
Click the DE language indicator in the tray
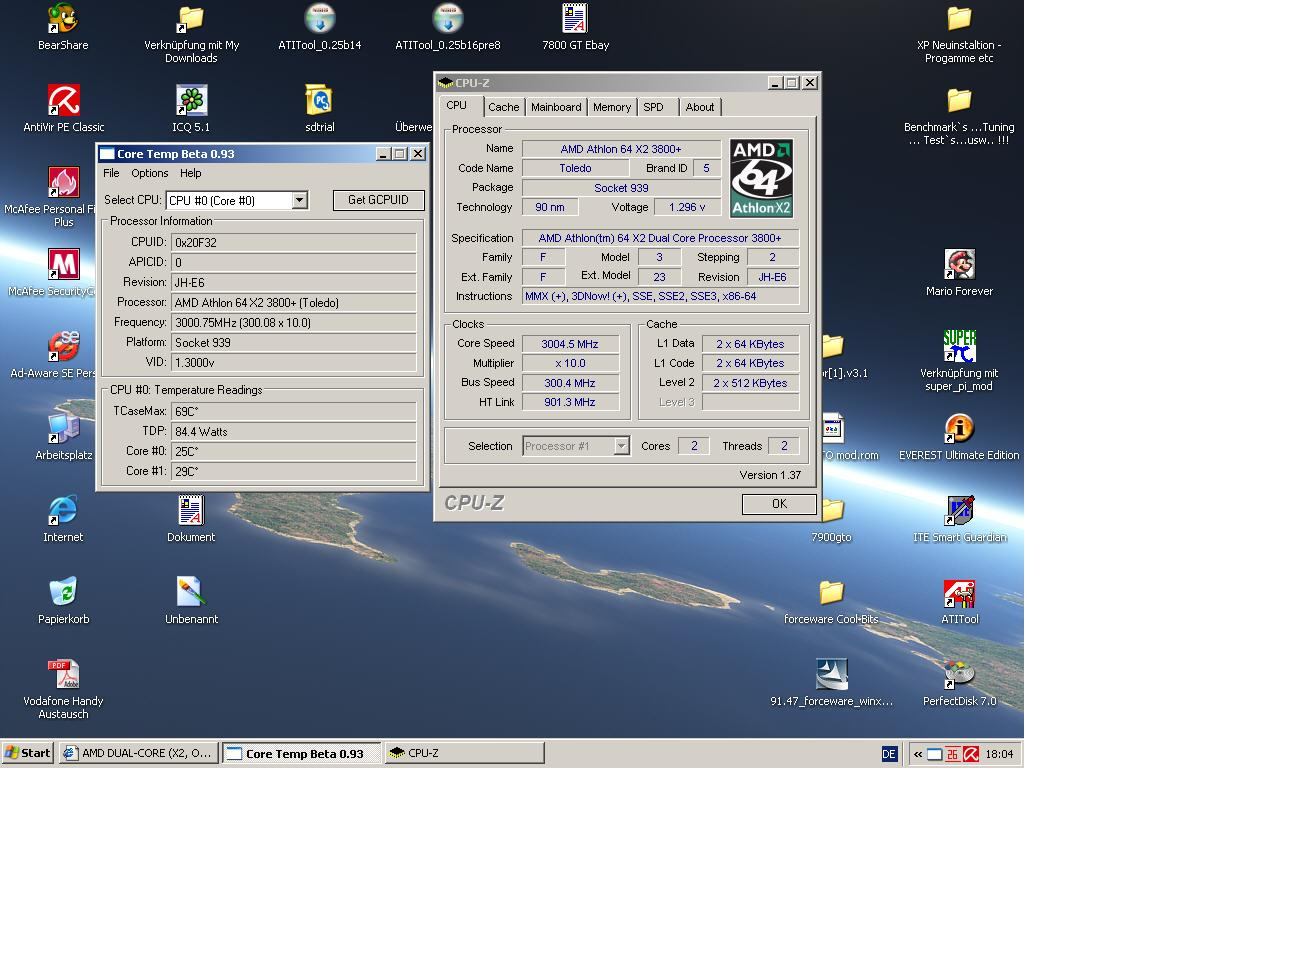click(x=889, y=754)
